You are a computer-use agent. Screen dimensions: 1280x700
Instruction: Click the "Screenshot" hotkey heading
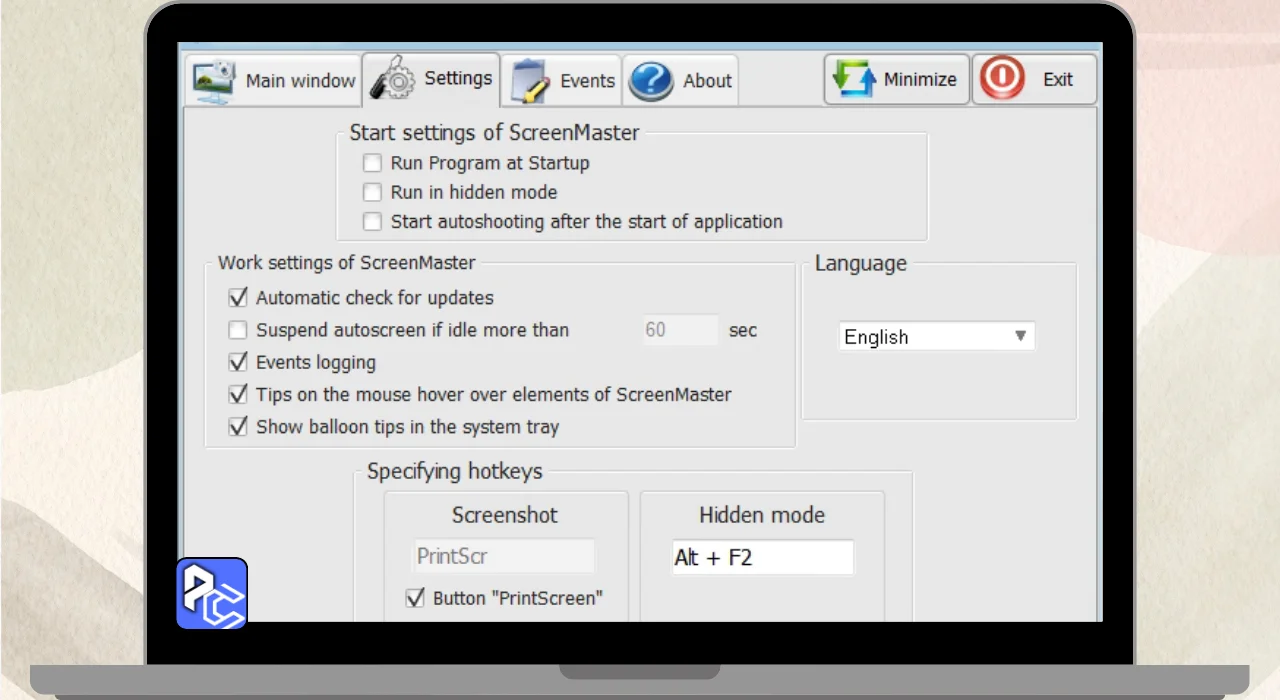tap(505, 515)
